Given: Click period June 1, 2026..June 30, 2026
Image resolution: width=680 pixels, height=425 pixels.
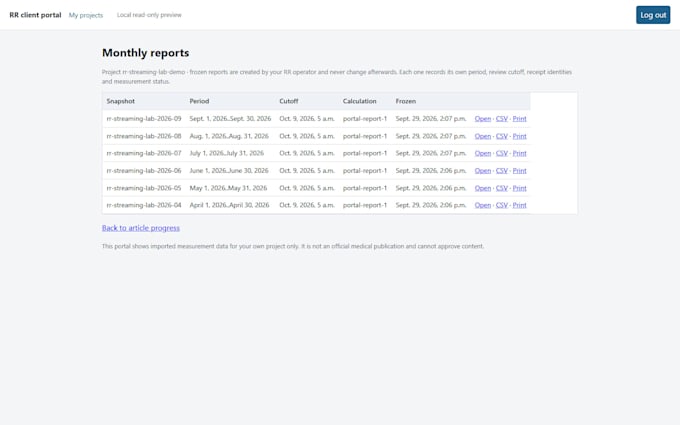Looking at the screenshot, I should coord(229,170).
